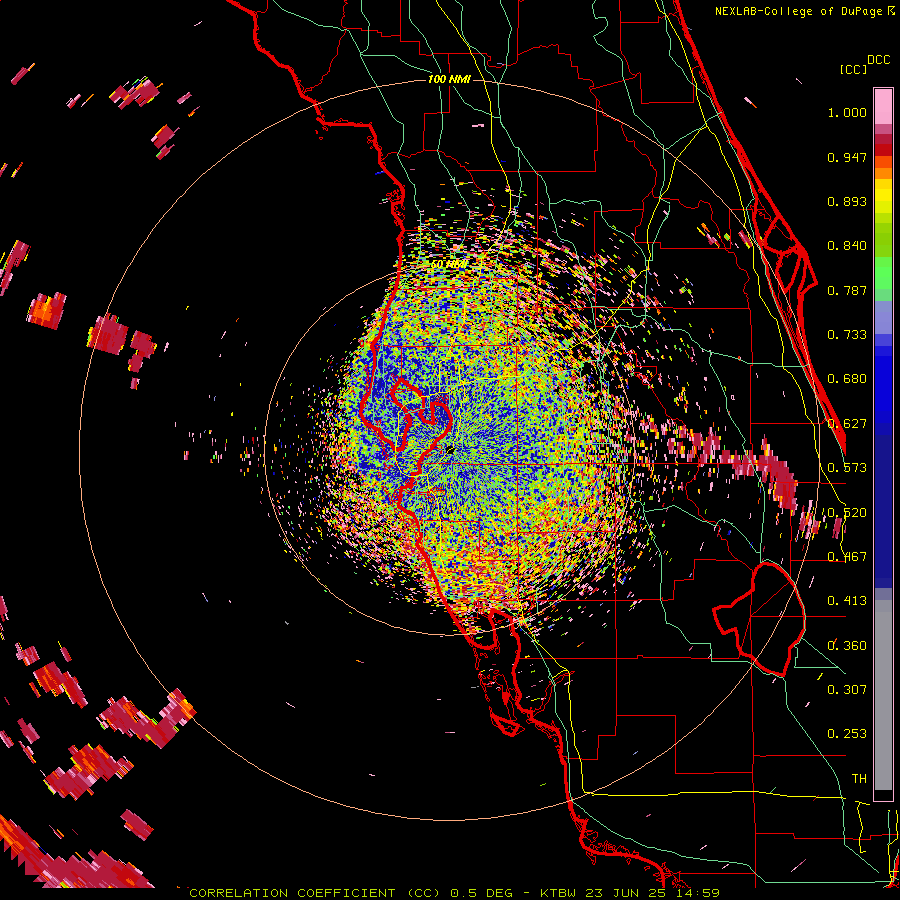Click the 50 NMI range ring label
This screenshot has width=900, height=900.
tap(449, 265)
